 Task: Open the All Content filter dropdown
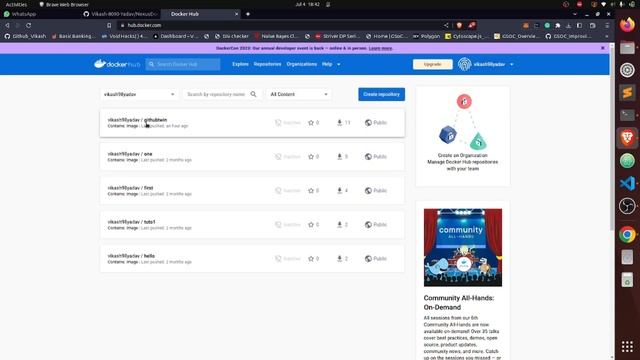click(x=299, y=94)
